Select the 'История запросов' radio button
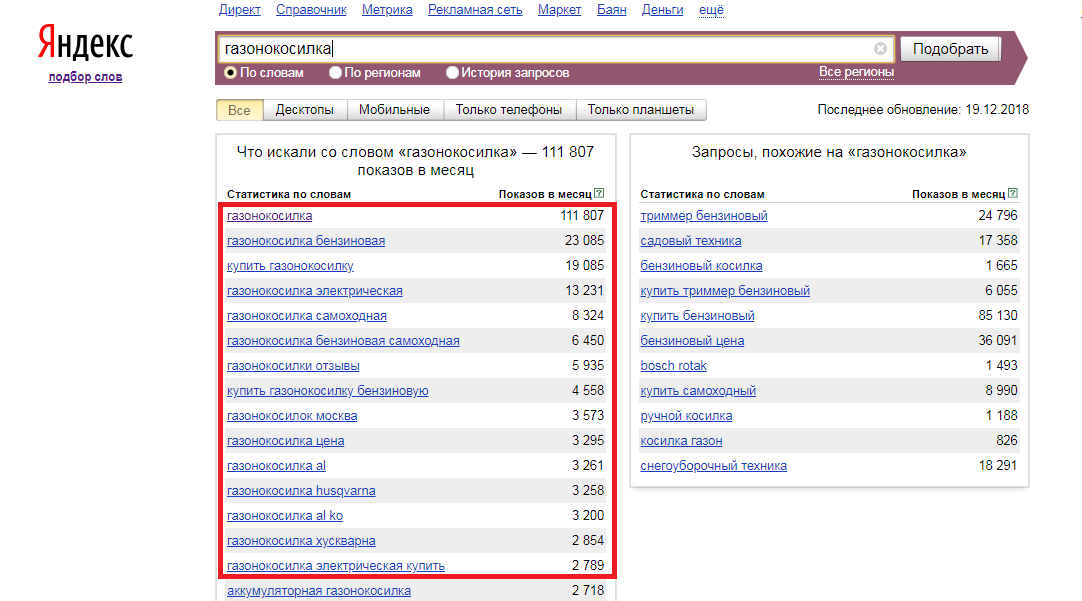The image size is (1082, 601). 453,73
